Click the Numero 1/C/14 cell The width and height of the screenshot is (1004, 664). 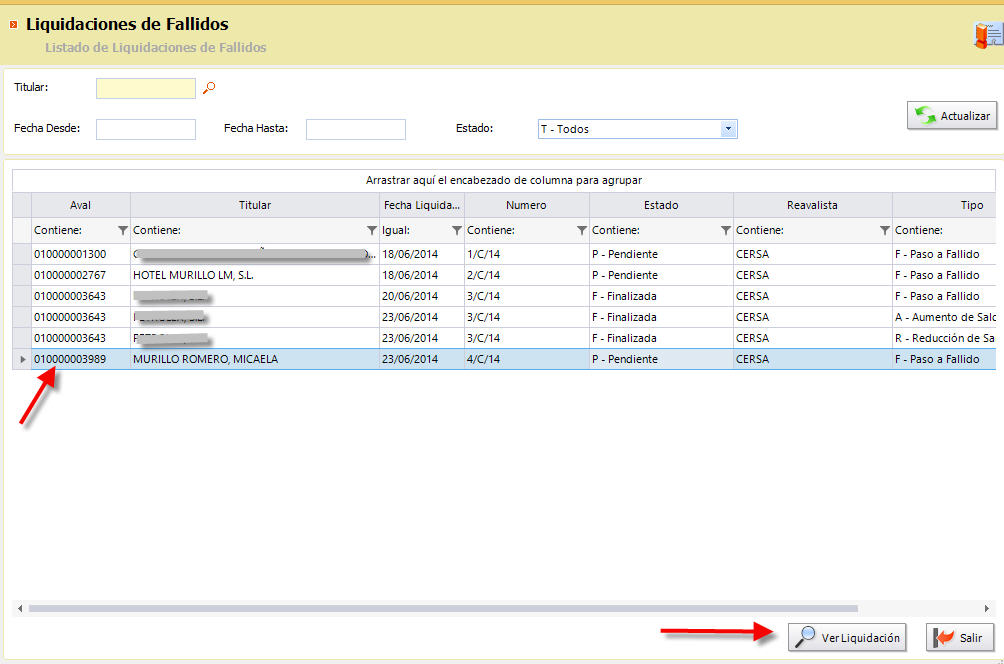pos(526,254)
